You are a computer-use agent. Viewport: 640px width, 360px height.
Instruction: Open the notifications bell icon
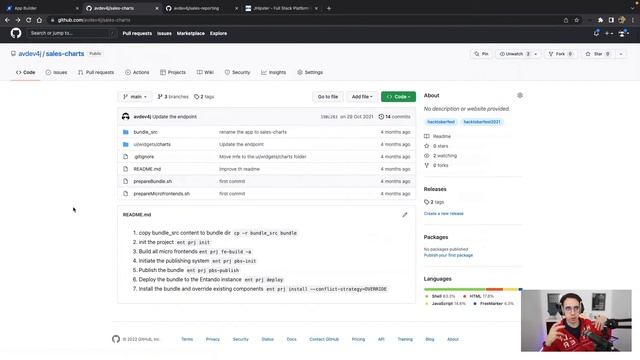596,33
